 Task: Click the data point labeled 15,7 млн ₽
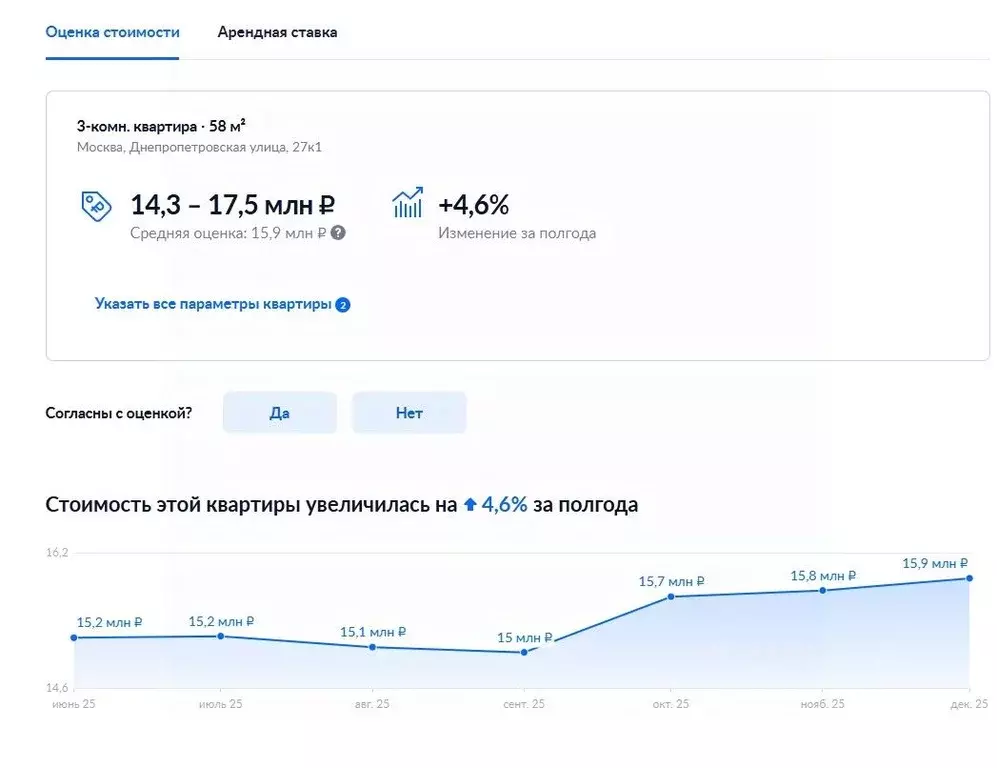(x=670, y=599)
